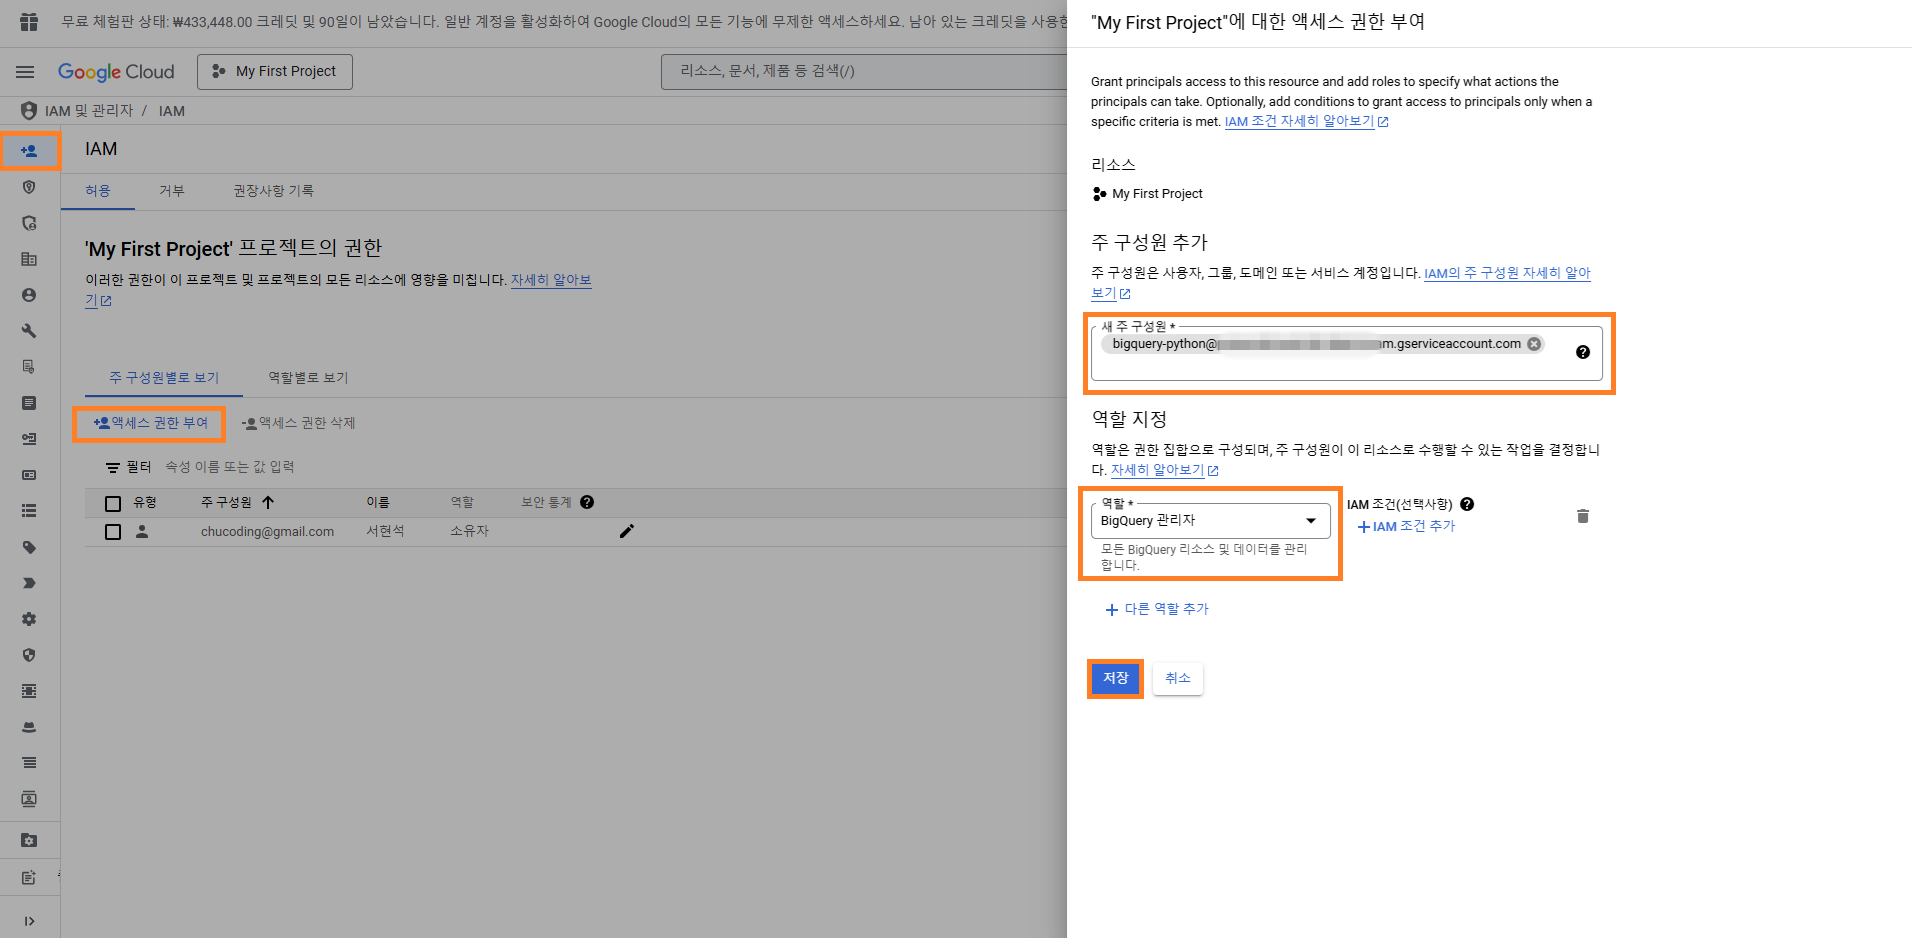The image size is (1912, 938).
Task: Click the 서현석 name cell
Action: pos(385,532)
